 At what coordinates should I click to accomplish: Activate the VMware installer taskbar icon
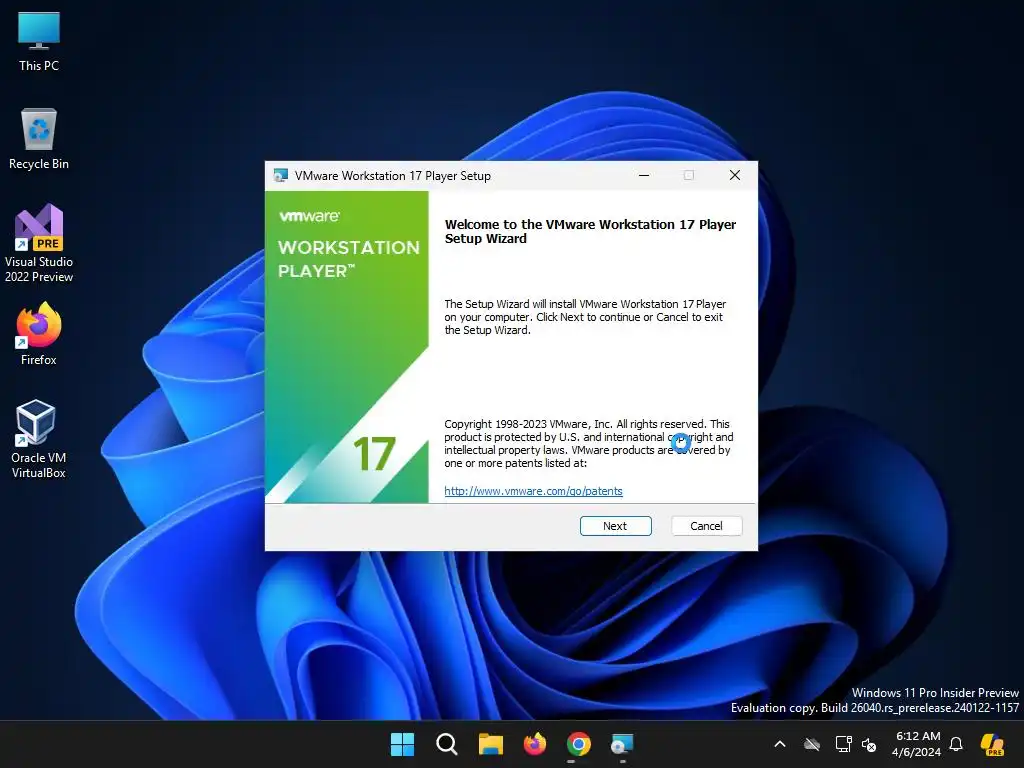(622, 744)
